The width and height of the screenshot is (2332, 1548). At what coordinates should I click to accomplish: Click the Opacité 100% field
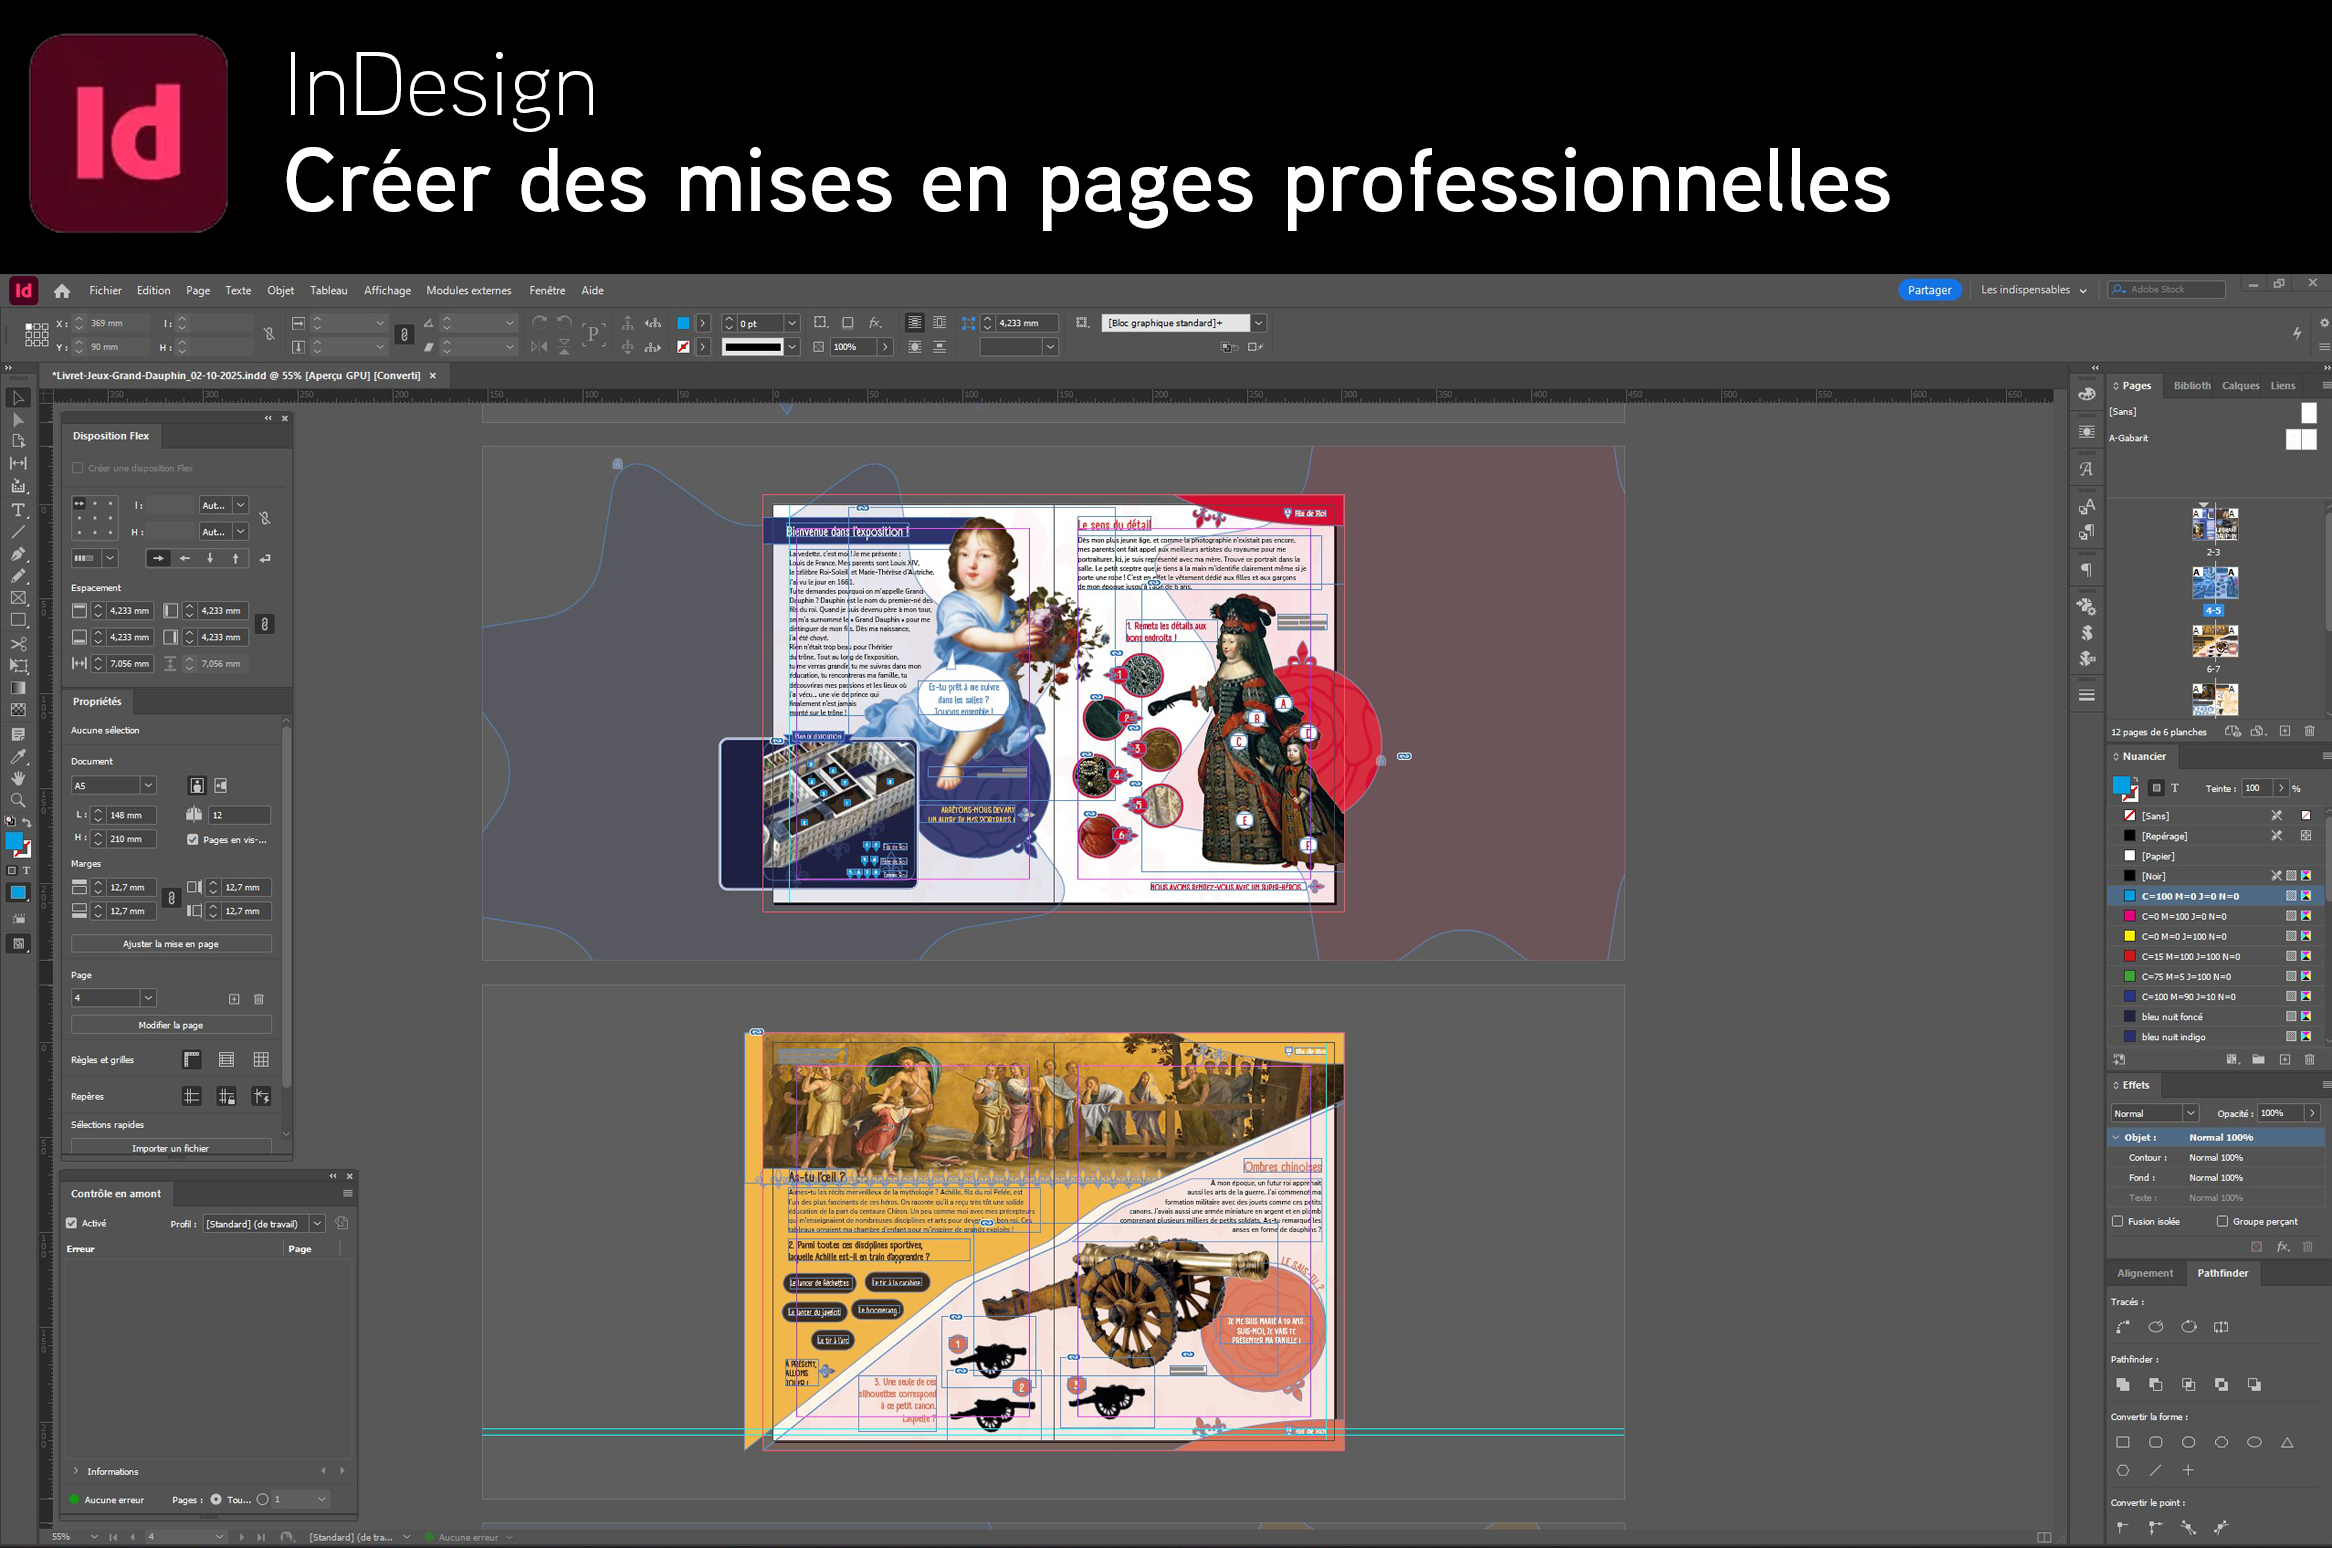pyautogui.click(x=2280, y=1113)
